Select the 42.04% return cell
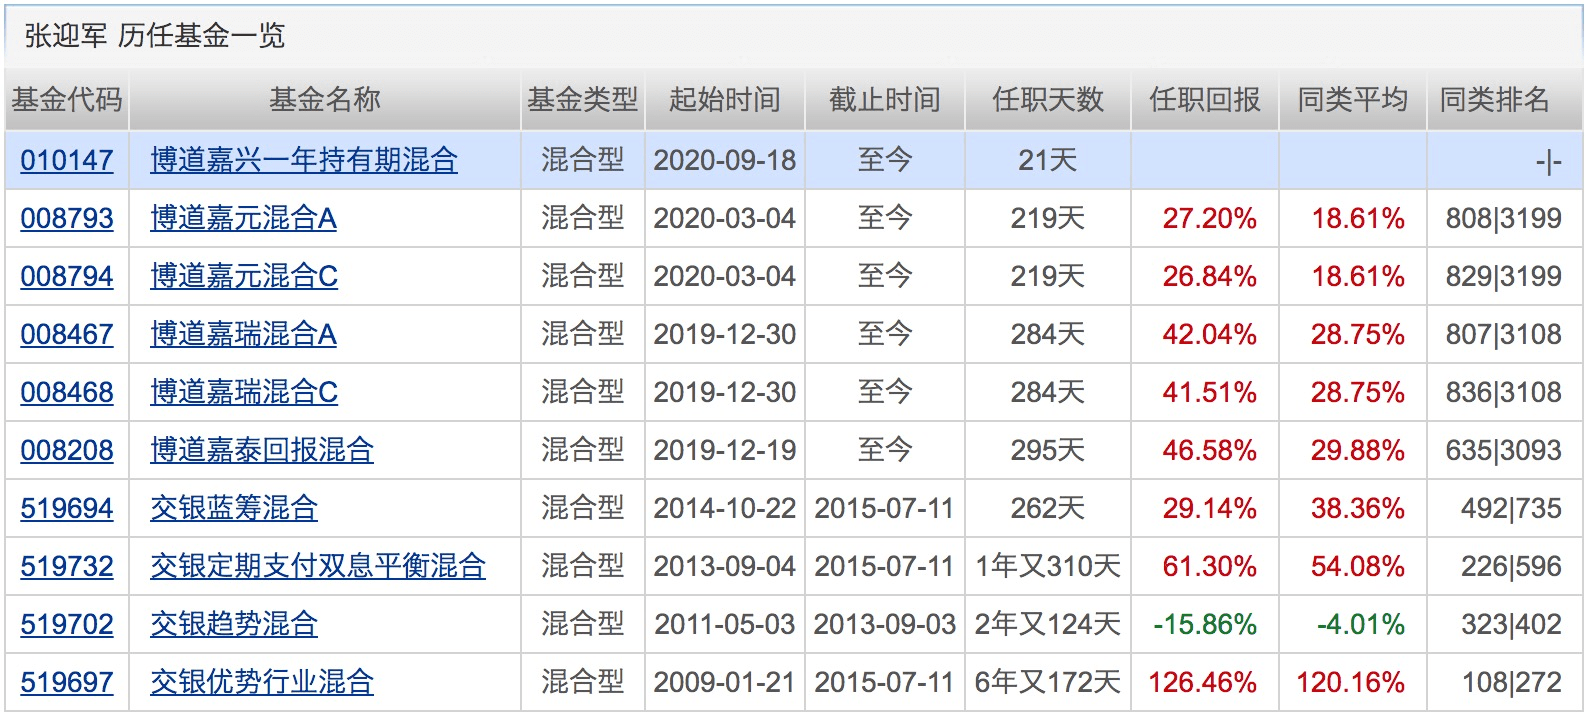This screenshot has height=722, width=1592. 1205,334
